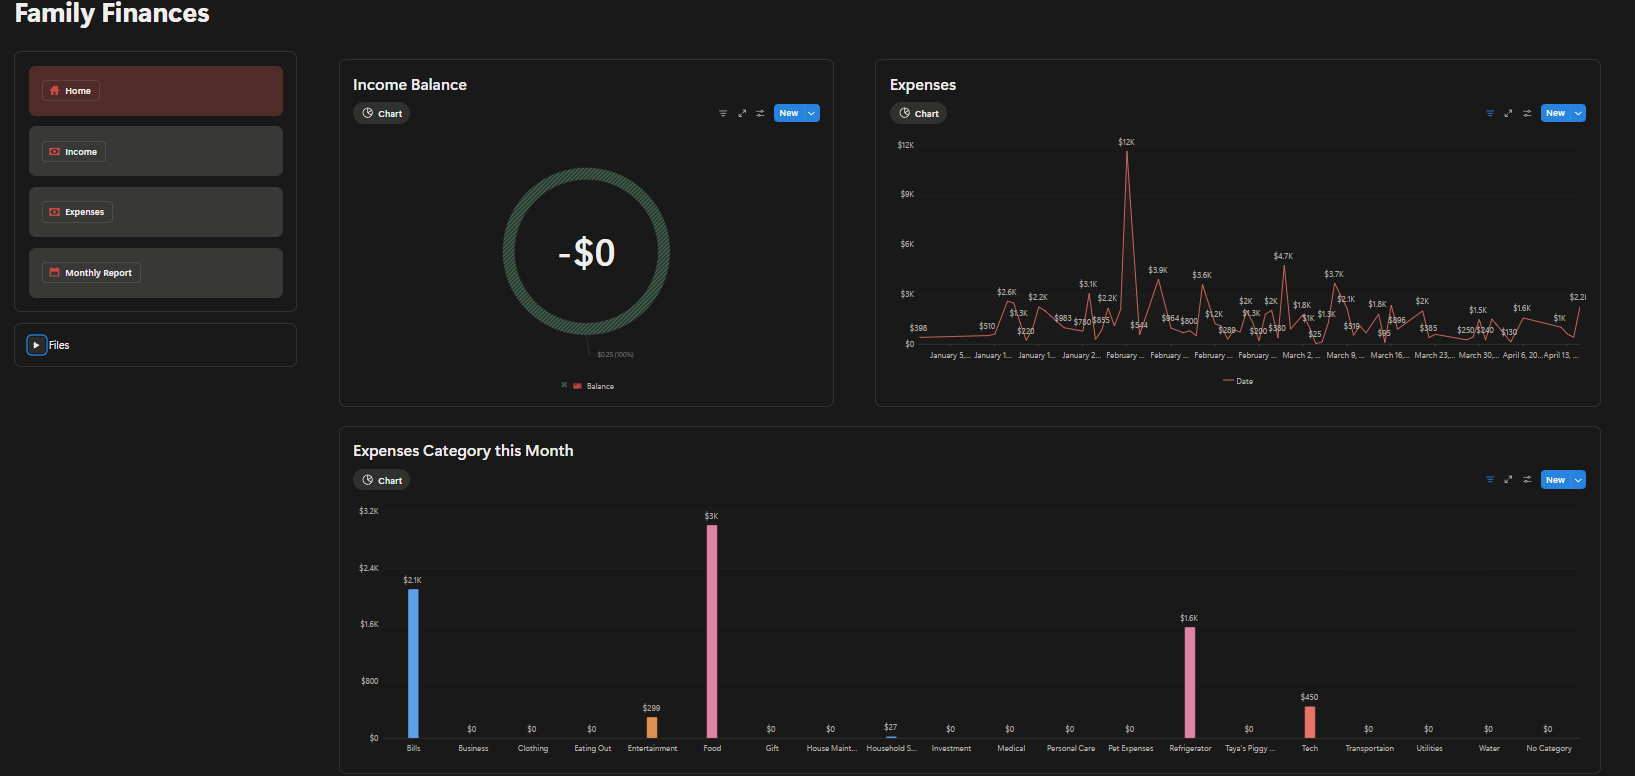Open settings for Expenses Category this Month
This screenshot has width=1635, height=776.
[1527, 480]
